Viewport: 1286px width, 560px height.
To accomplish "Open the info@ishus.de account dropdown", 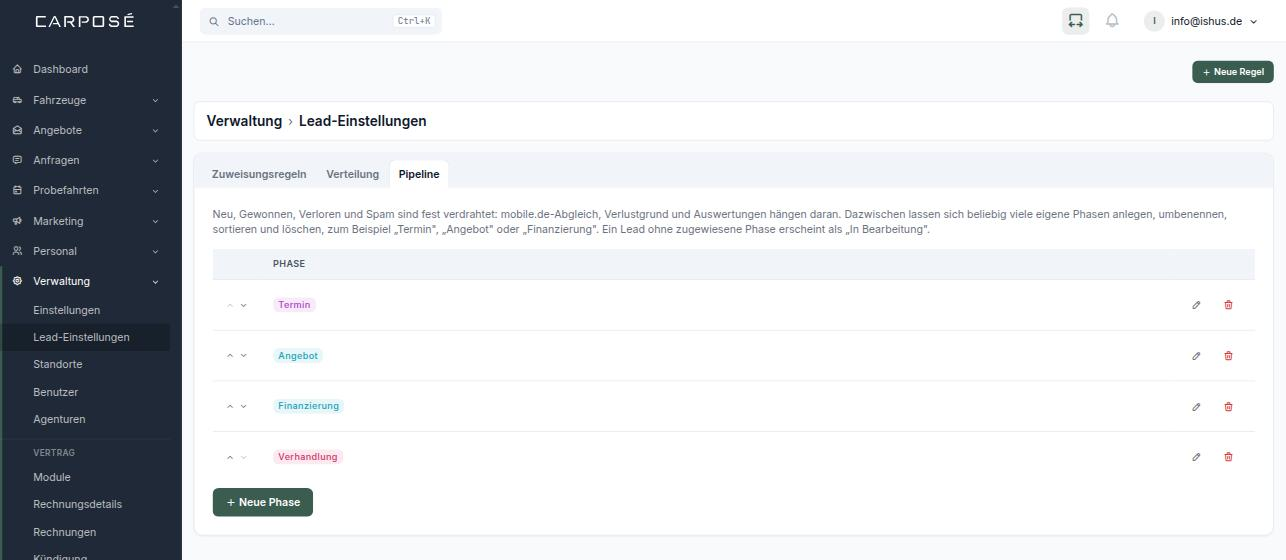I will [1201, 21].
